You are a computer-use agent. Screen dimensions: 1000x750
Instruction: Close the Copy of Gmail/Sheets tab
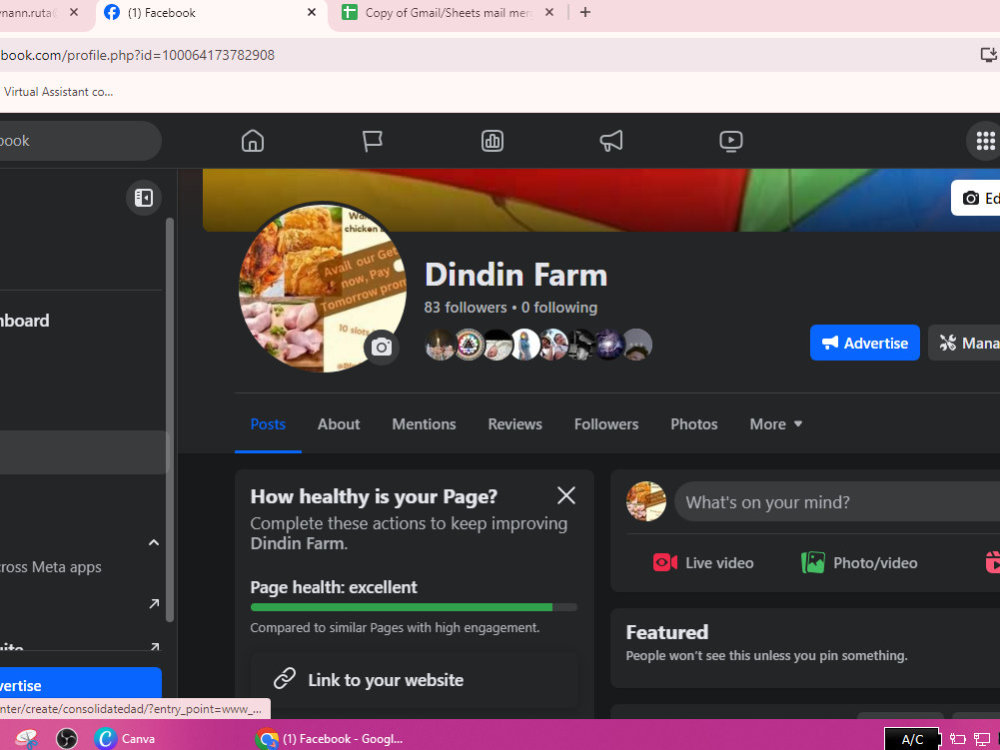point(549,13)
